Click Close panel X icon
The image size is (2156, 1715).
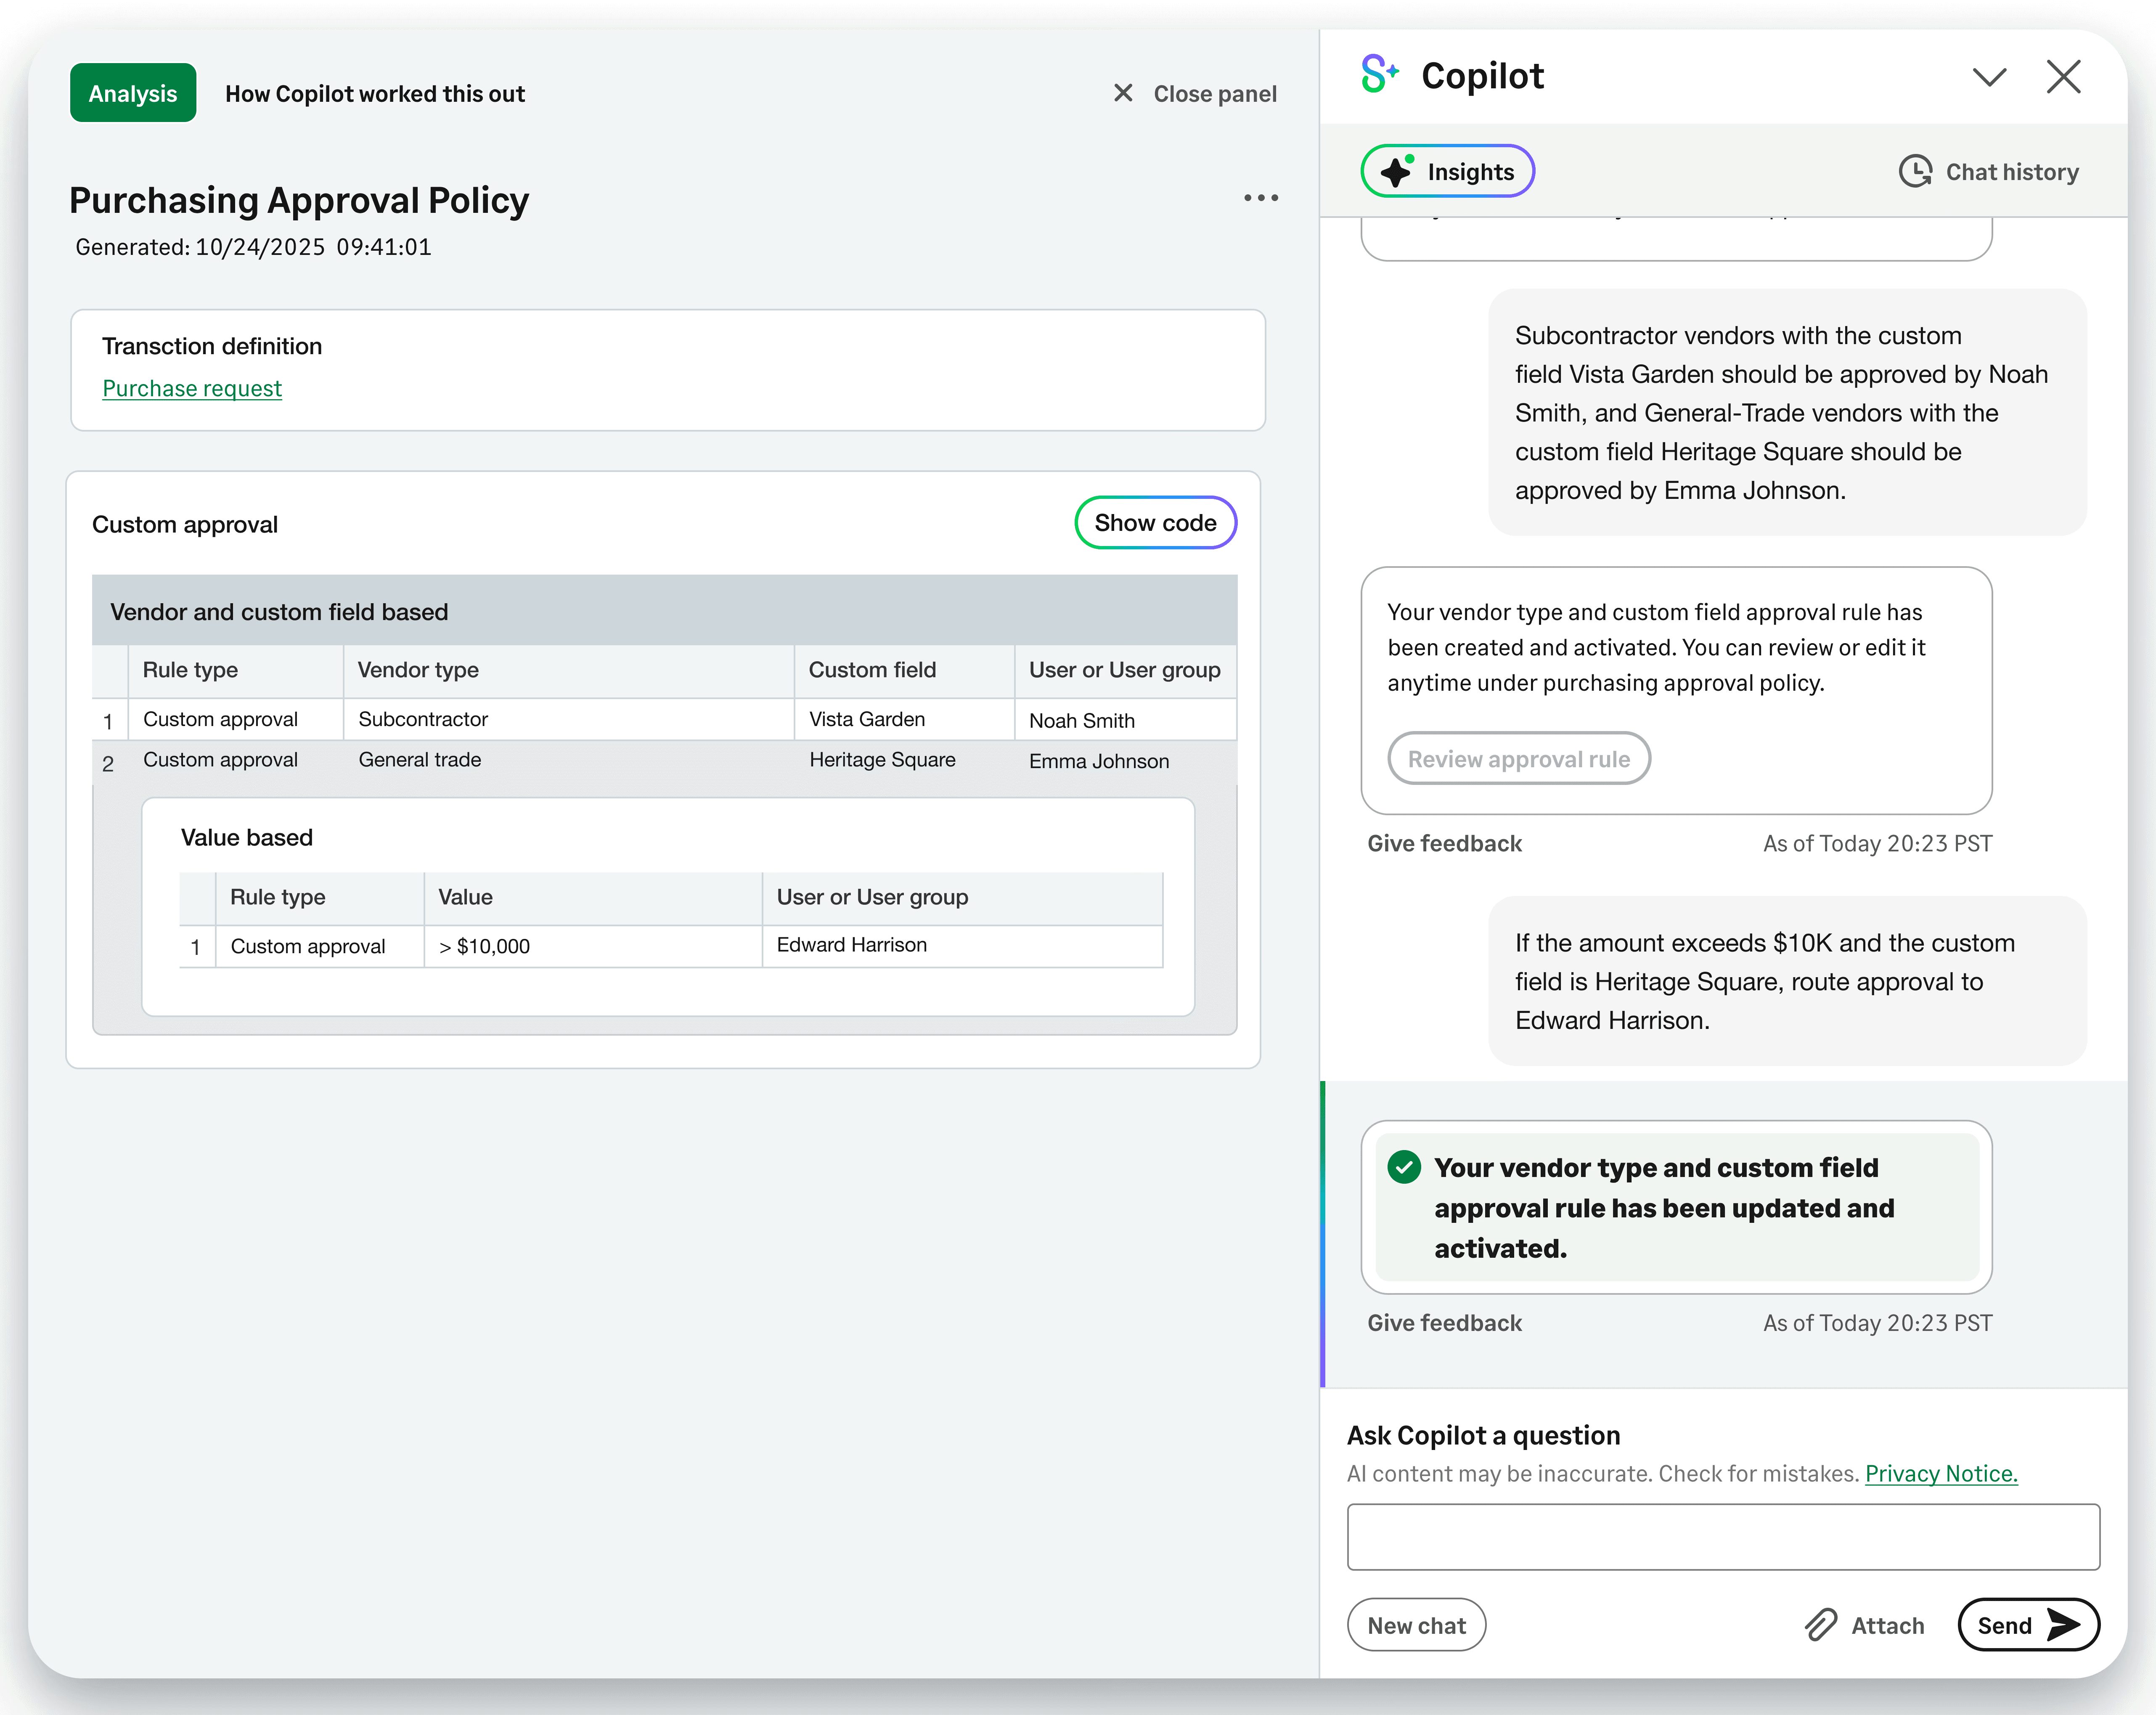pyautogui.click(x=1123, y=93)
